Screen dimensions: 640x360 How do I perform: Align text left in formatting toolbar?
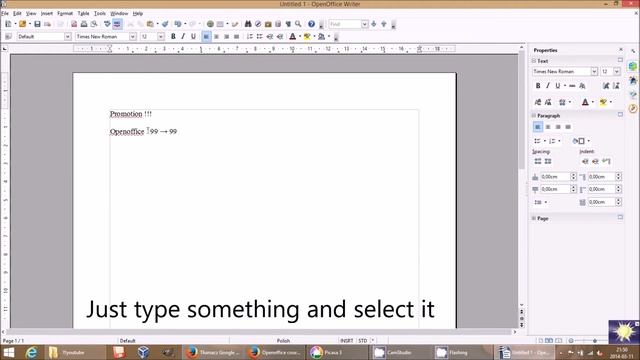point(206,37)
